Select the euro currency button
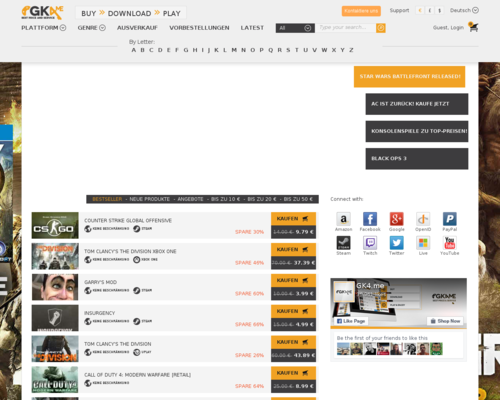 pos(420,11)
